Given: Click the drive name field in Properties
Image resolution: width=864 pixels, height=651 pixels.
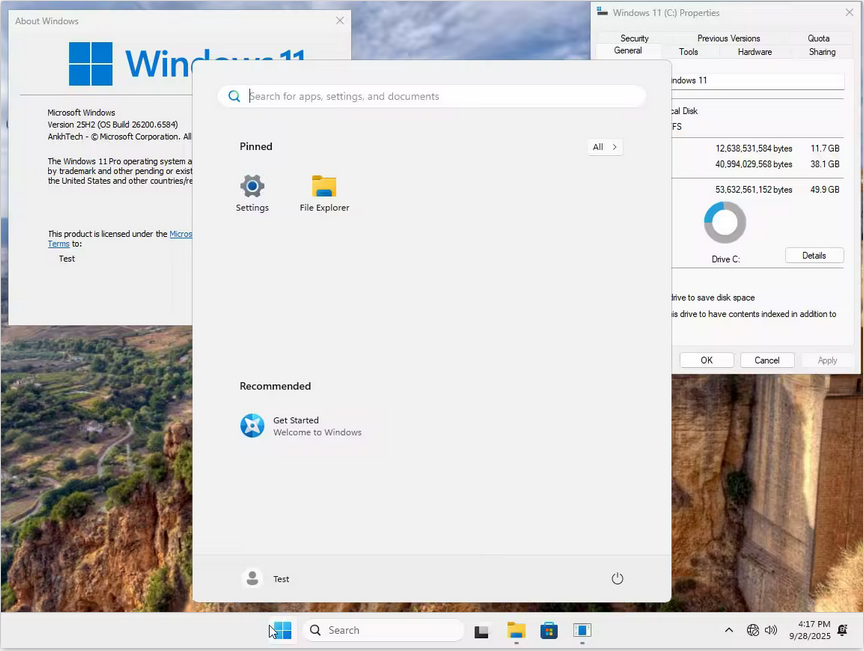Looking at the screenshot, I should click(757, 80).
